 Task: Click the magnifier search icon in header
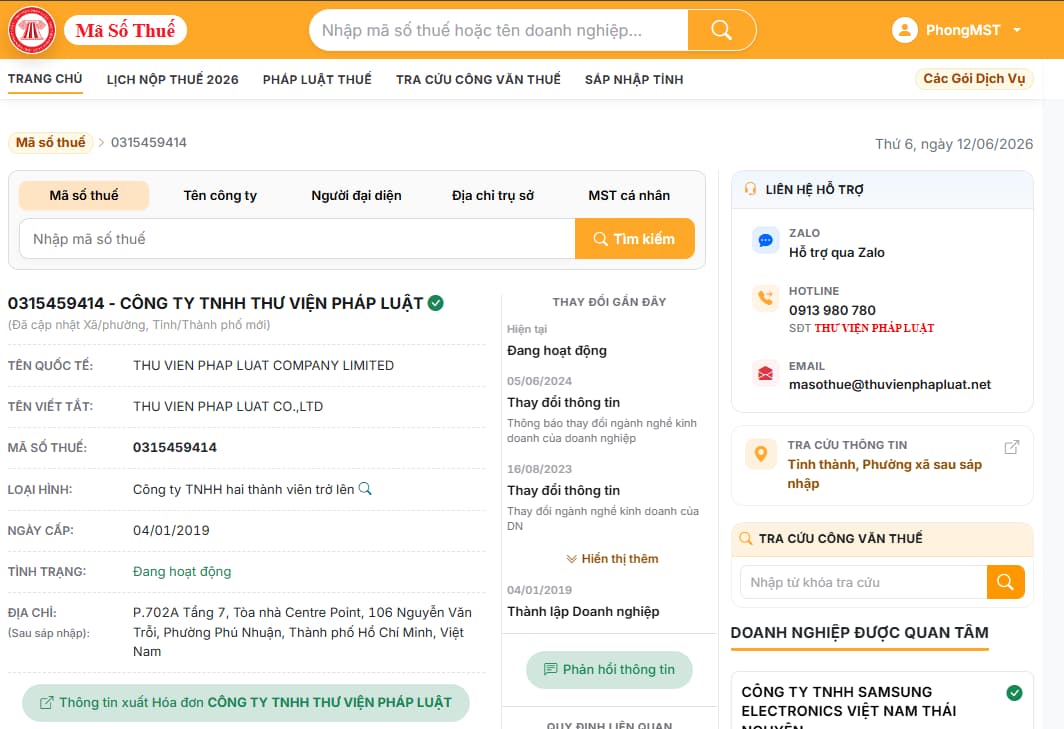721,30
